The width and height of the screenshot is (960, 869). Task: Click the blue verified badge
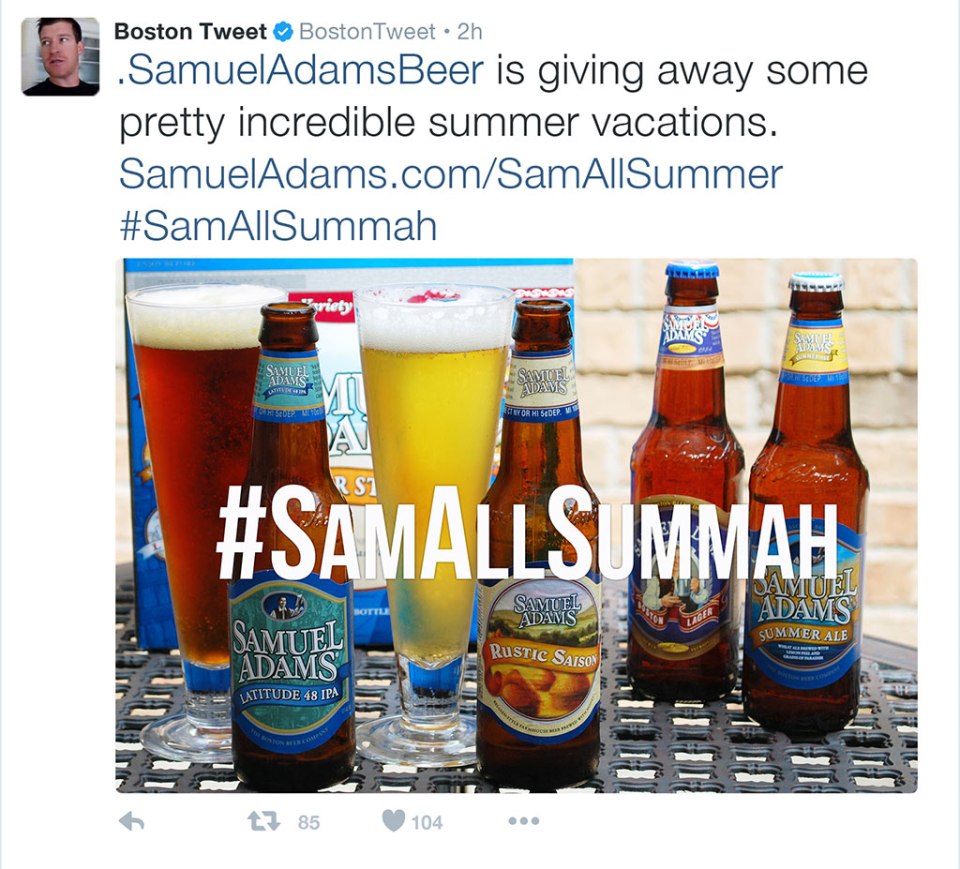coord(282,31)
